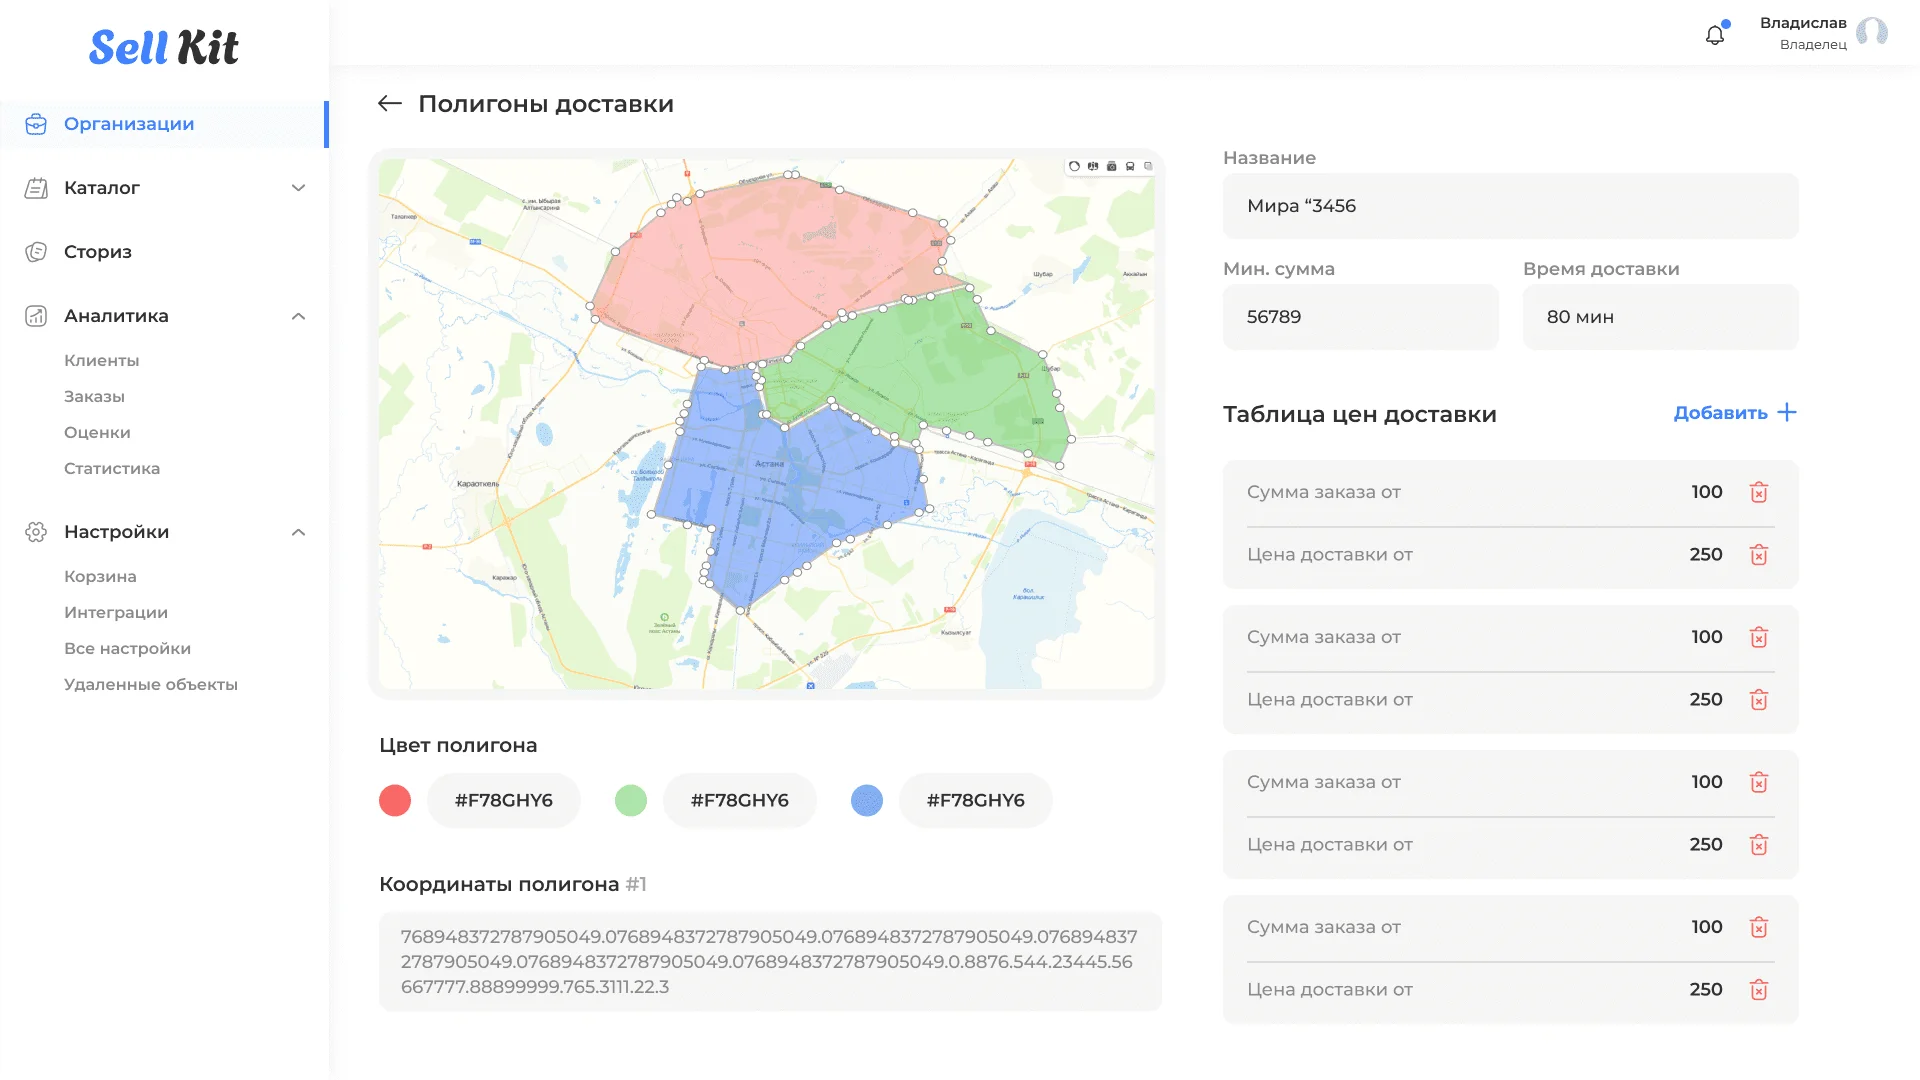Open Корзина settings
1920x1080 pixels.
click(x=100, y=576)
